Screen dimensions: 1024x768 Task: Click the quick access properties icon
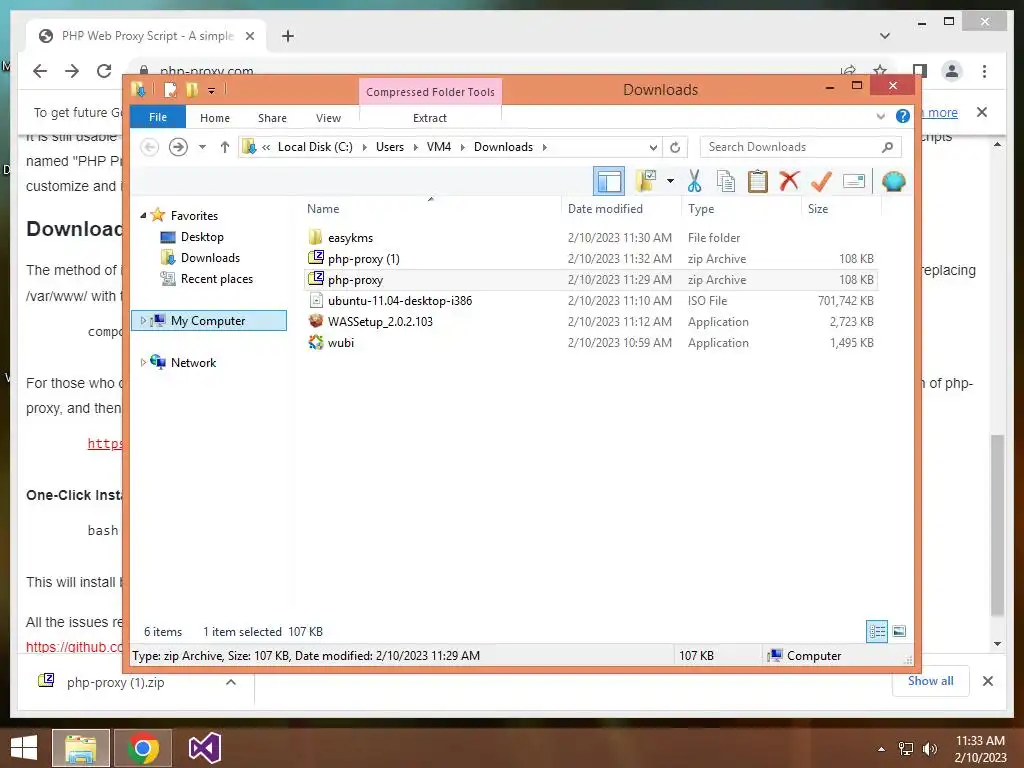pyautogui.click(x=170, y=89)
